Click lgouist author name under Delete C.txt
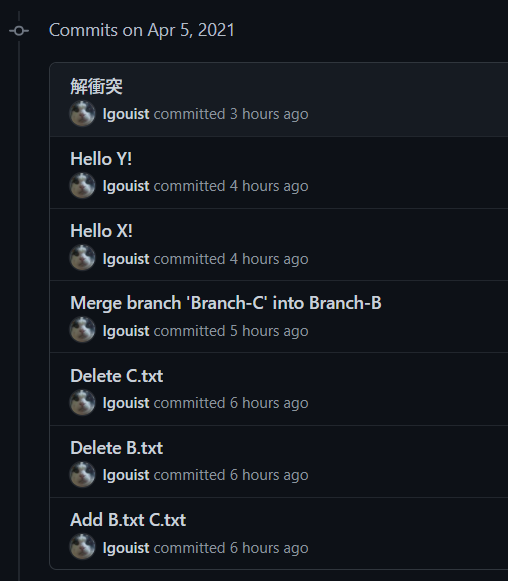The height and width of the screenshot is (581, 508). coord(126,403)
